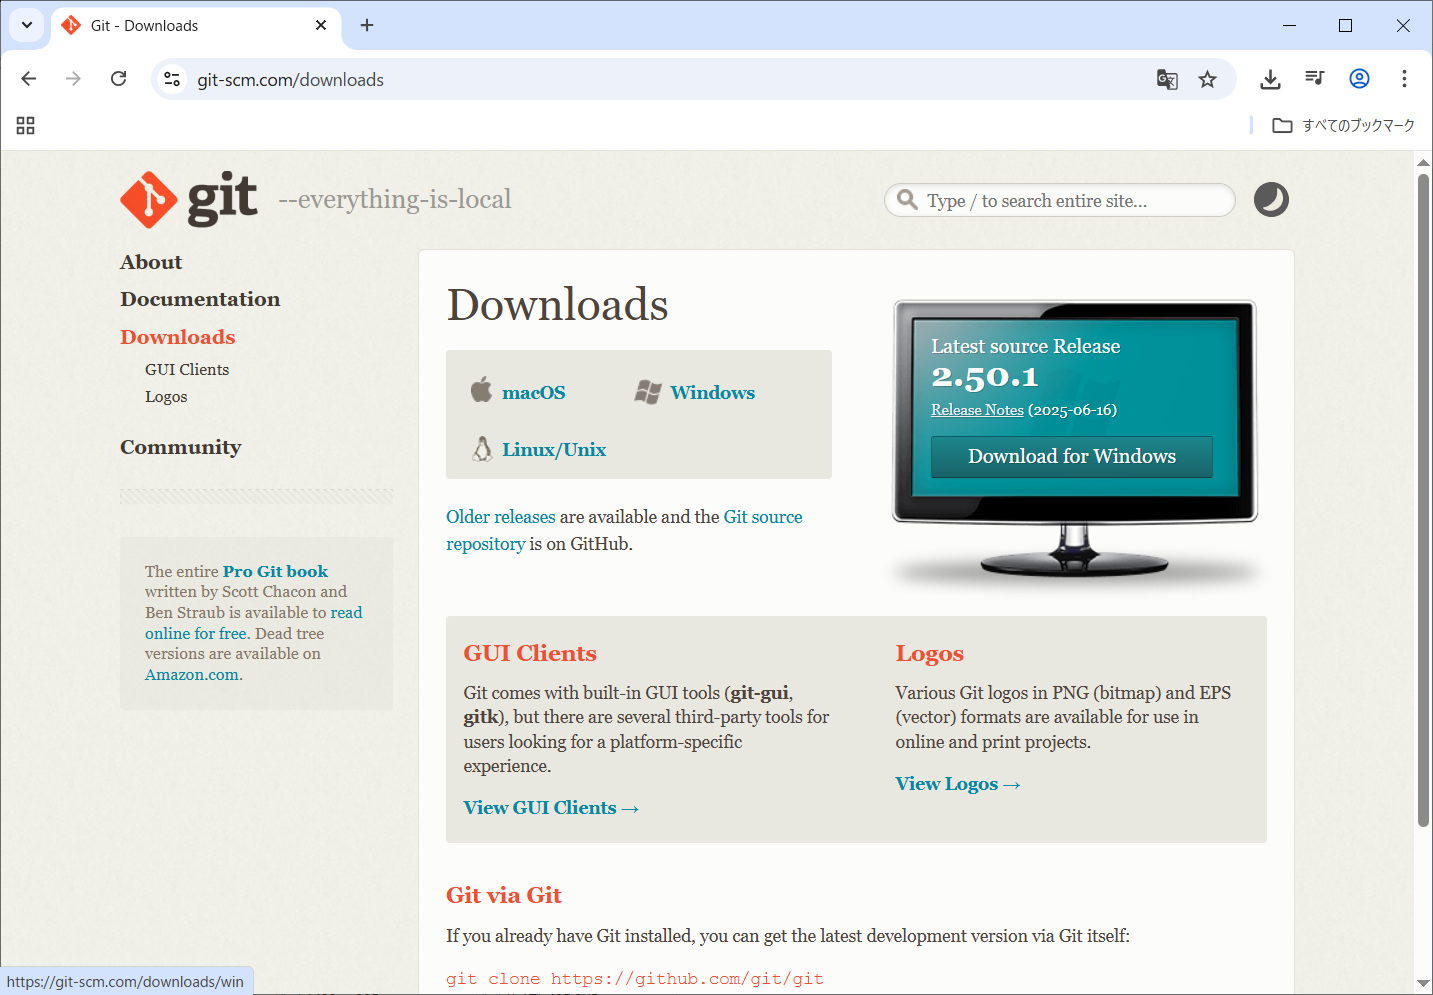The image size is (1433, 995).
Task: Click the Git logo in the header
Action: pos(189,199)
